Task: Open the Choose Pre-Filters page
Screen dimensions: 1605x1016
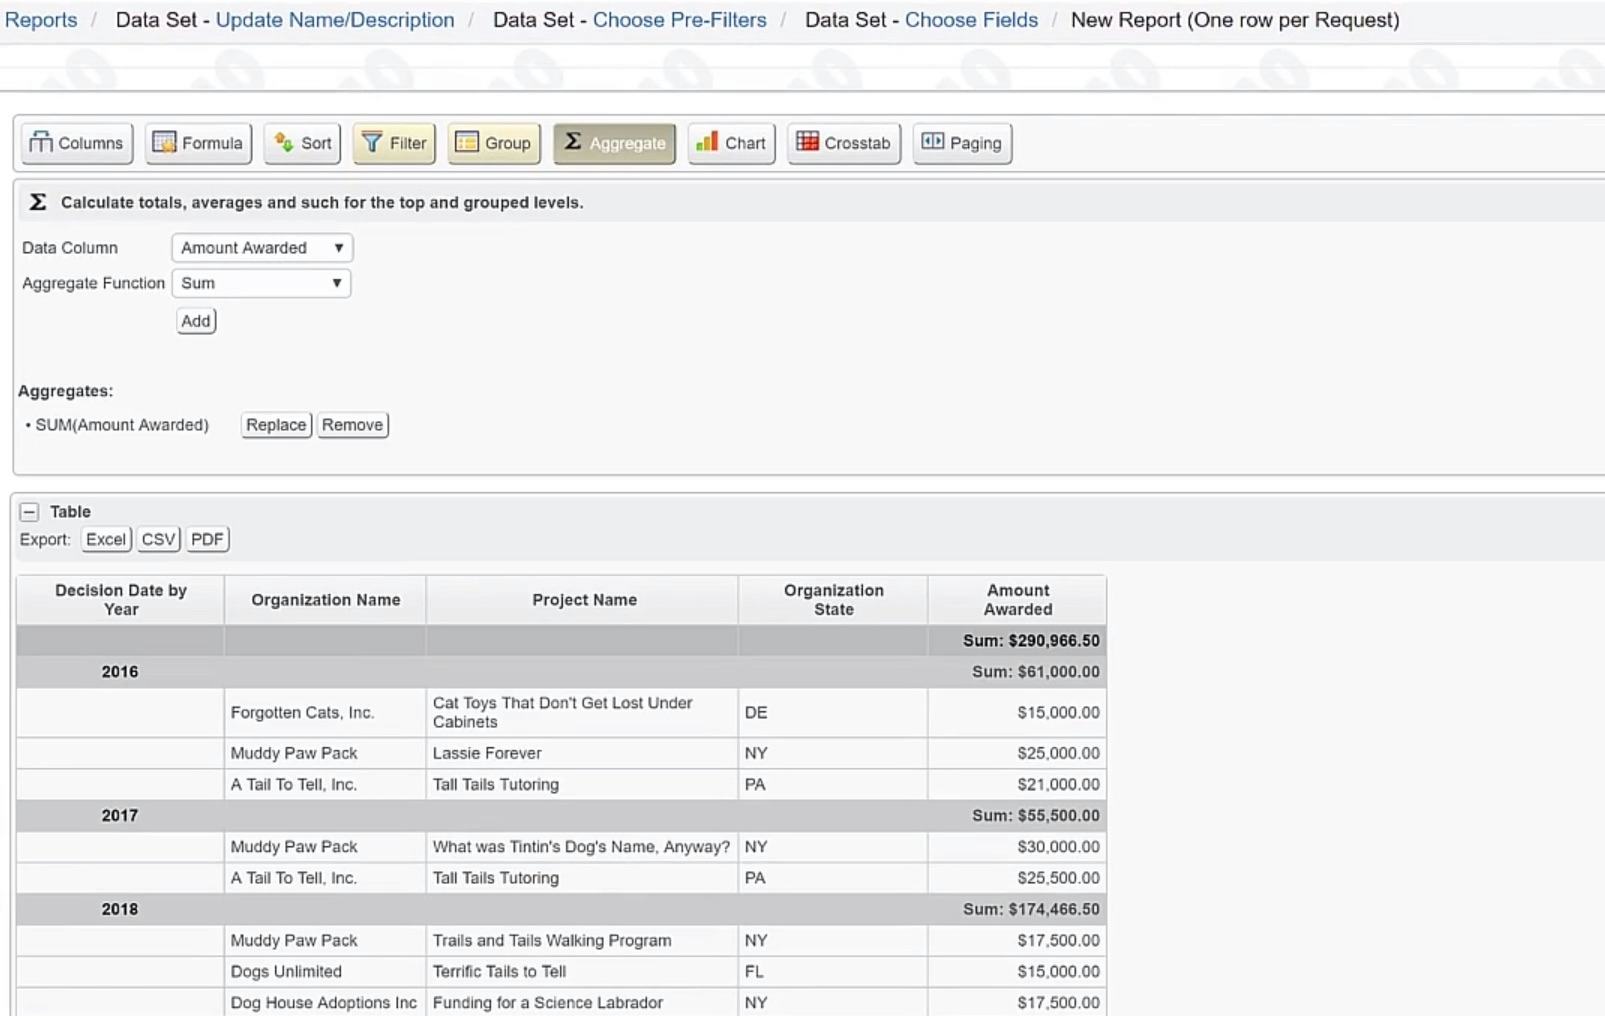Action: pos(679,19)
